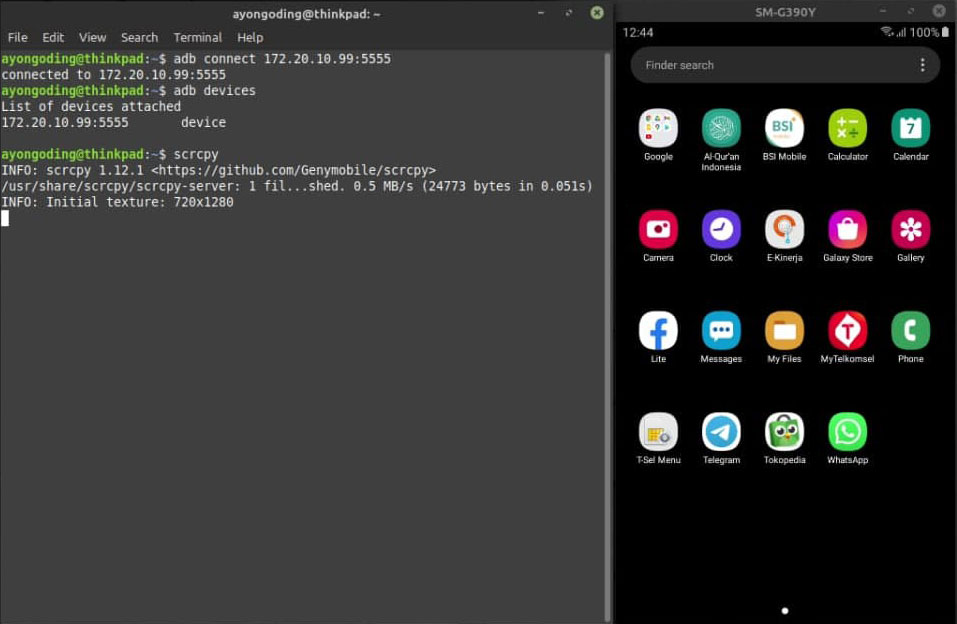
Task: Tap the Wi-Fi status icon on phone
Action: (x=886, y=32)
